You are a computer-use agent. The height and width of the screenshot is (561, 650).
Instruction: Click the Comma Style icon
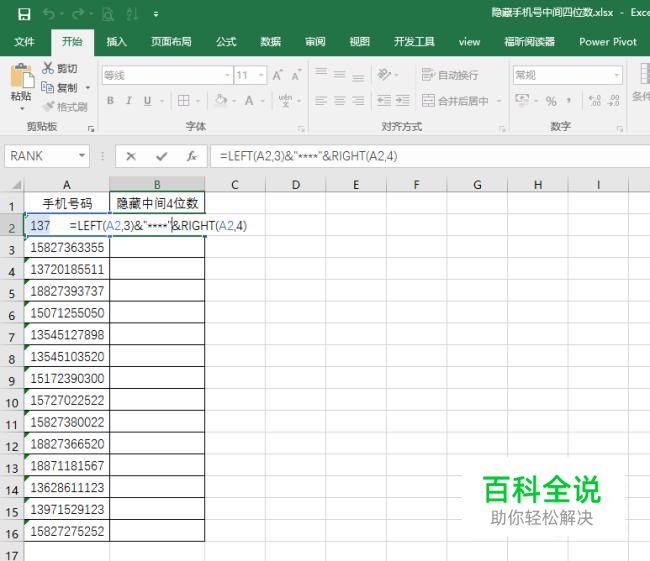(x=570, y=101)
